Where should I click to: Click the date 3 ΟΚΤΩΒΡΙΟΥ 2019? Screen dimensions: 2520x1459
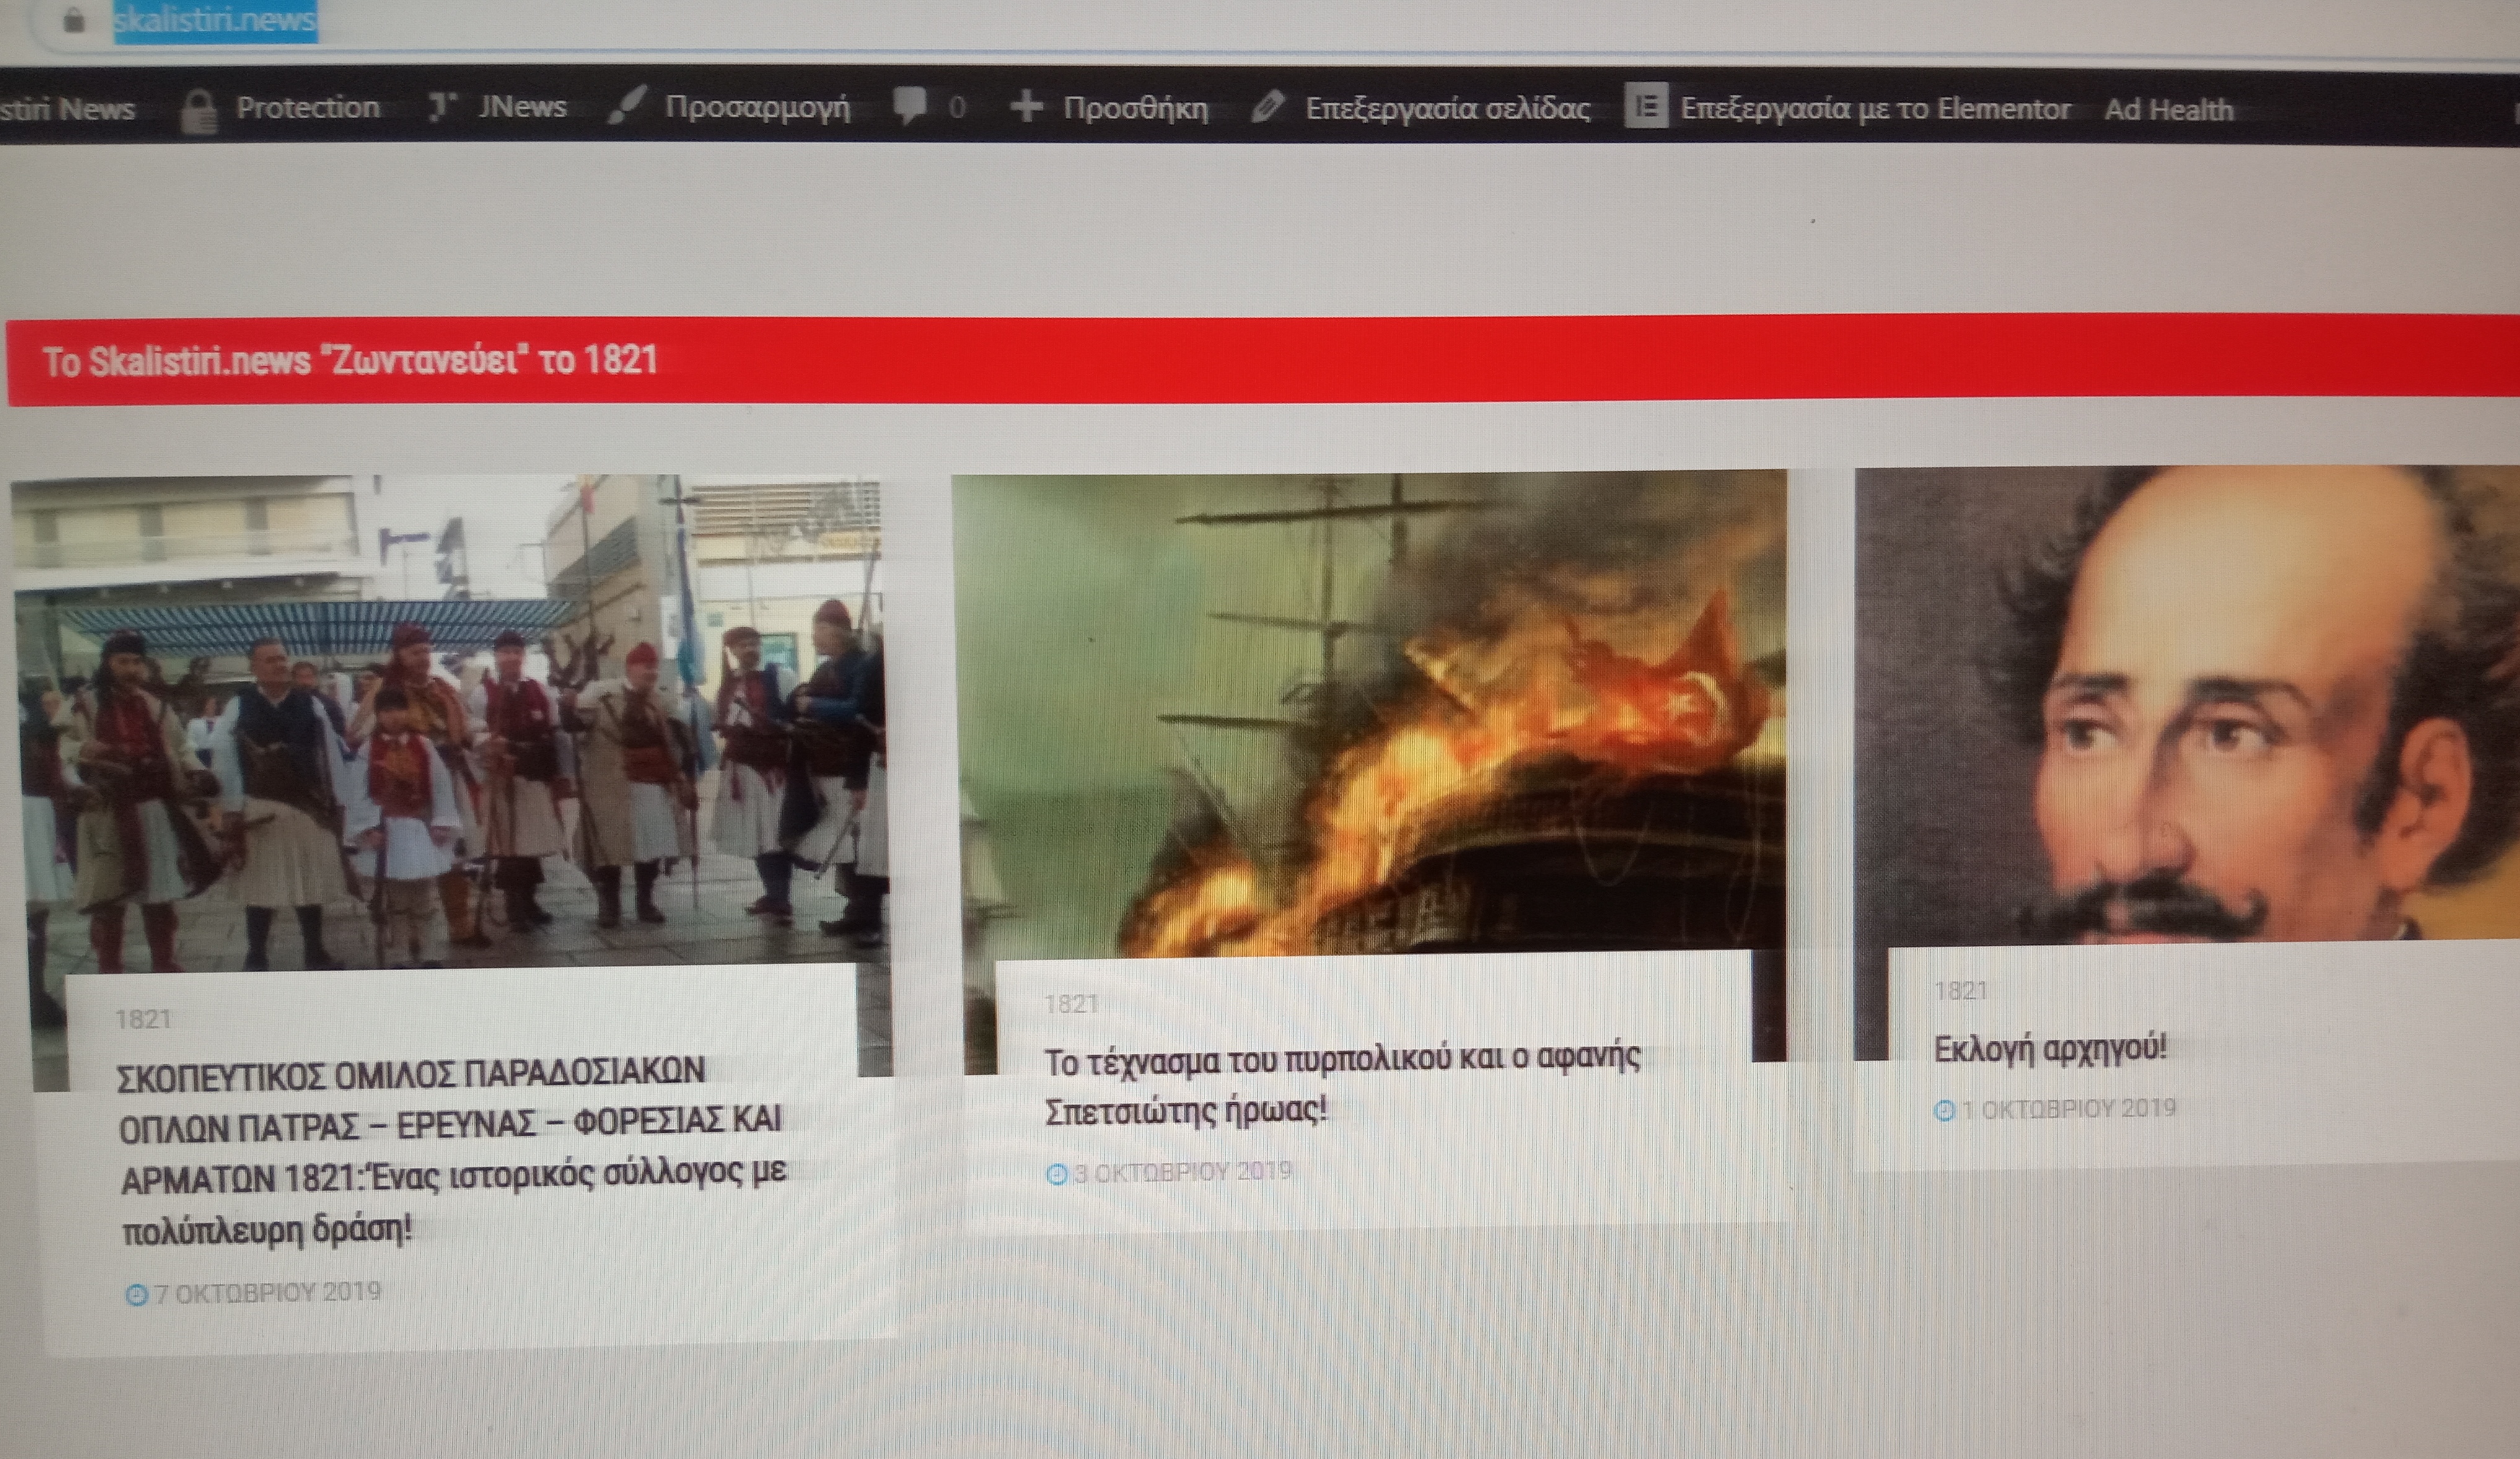1183,1172
